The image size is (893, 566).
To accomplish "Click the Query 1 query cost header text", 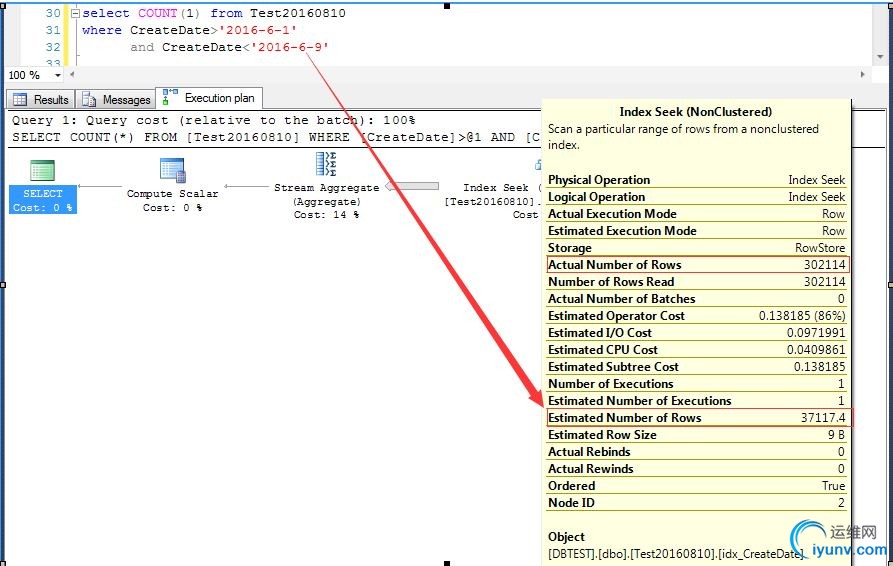I will click(x=214, y=120).
